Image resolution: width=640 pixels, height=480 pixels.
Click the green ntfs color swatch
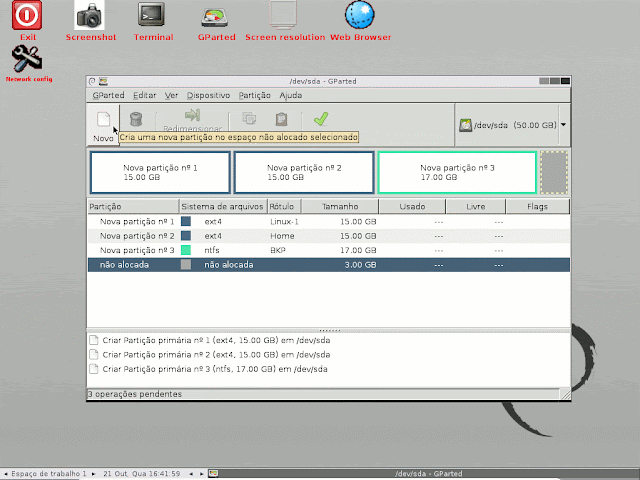(186, 250)
